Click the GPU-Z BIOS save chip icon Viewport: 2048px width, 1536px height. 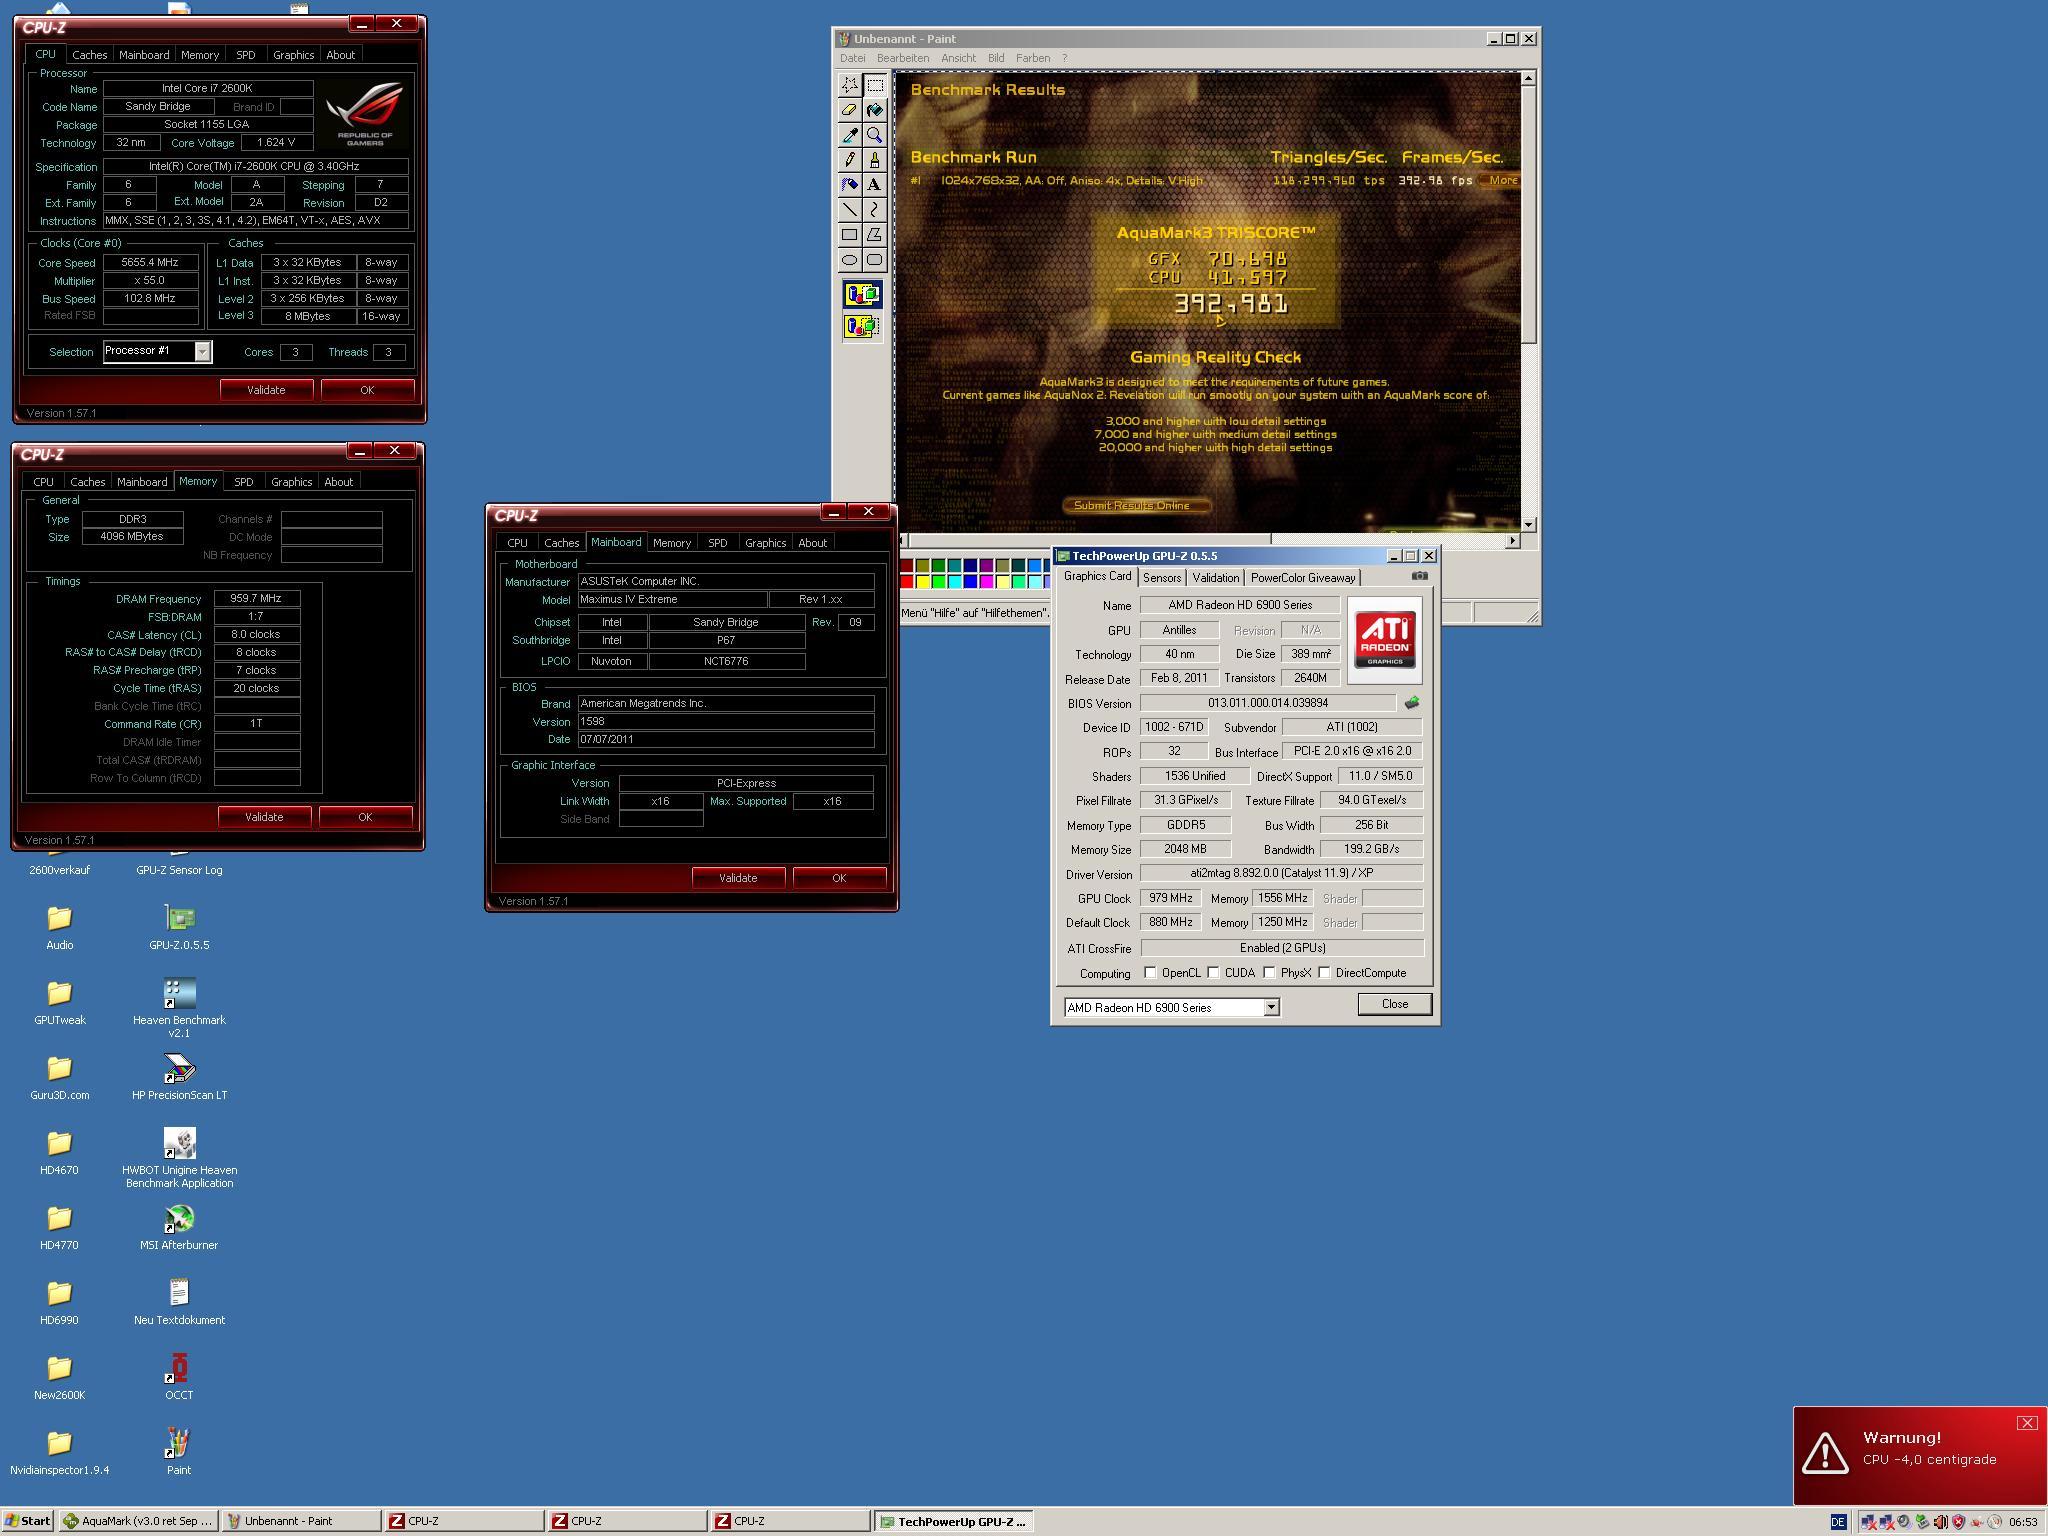tap(1412, 703)
